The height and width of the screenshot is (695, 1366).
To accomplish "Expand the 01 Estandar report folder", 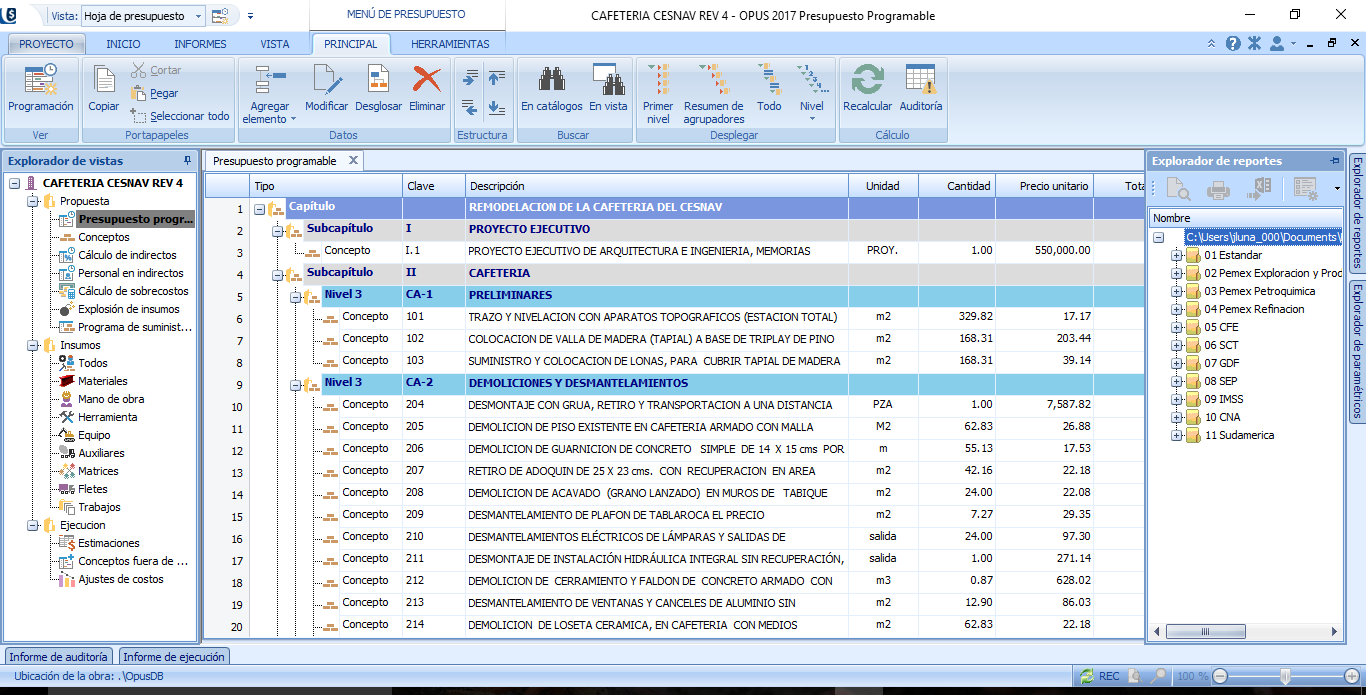I will point(1177,255).
